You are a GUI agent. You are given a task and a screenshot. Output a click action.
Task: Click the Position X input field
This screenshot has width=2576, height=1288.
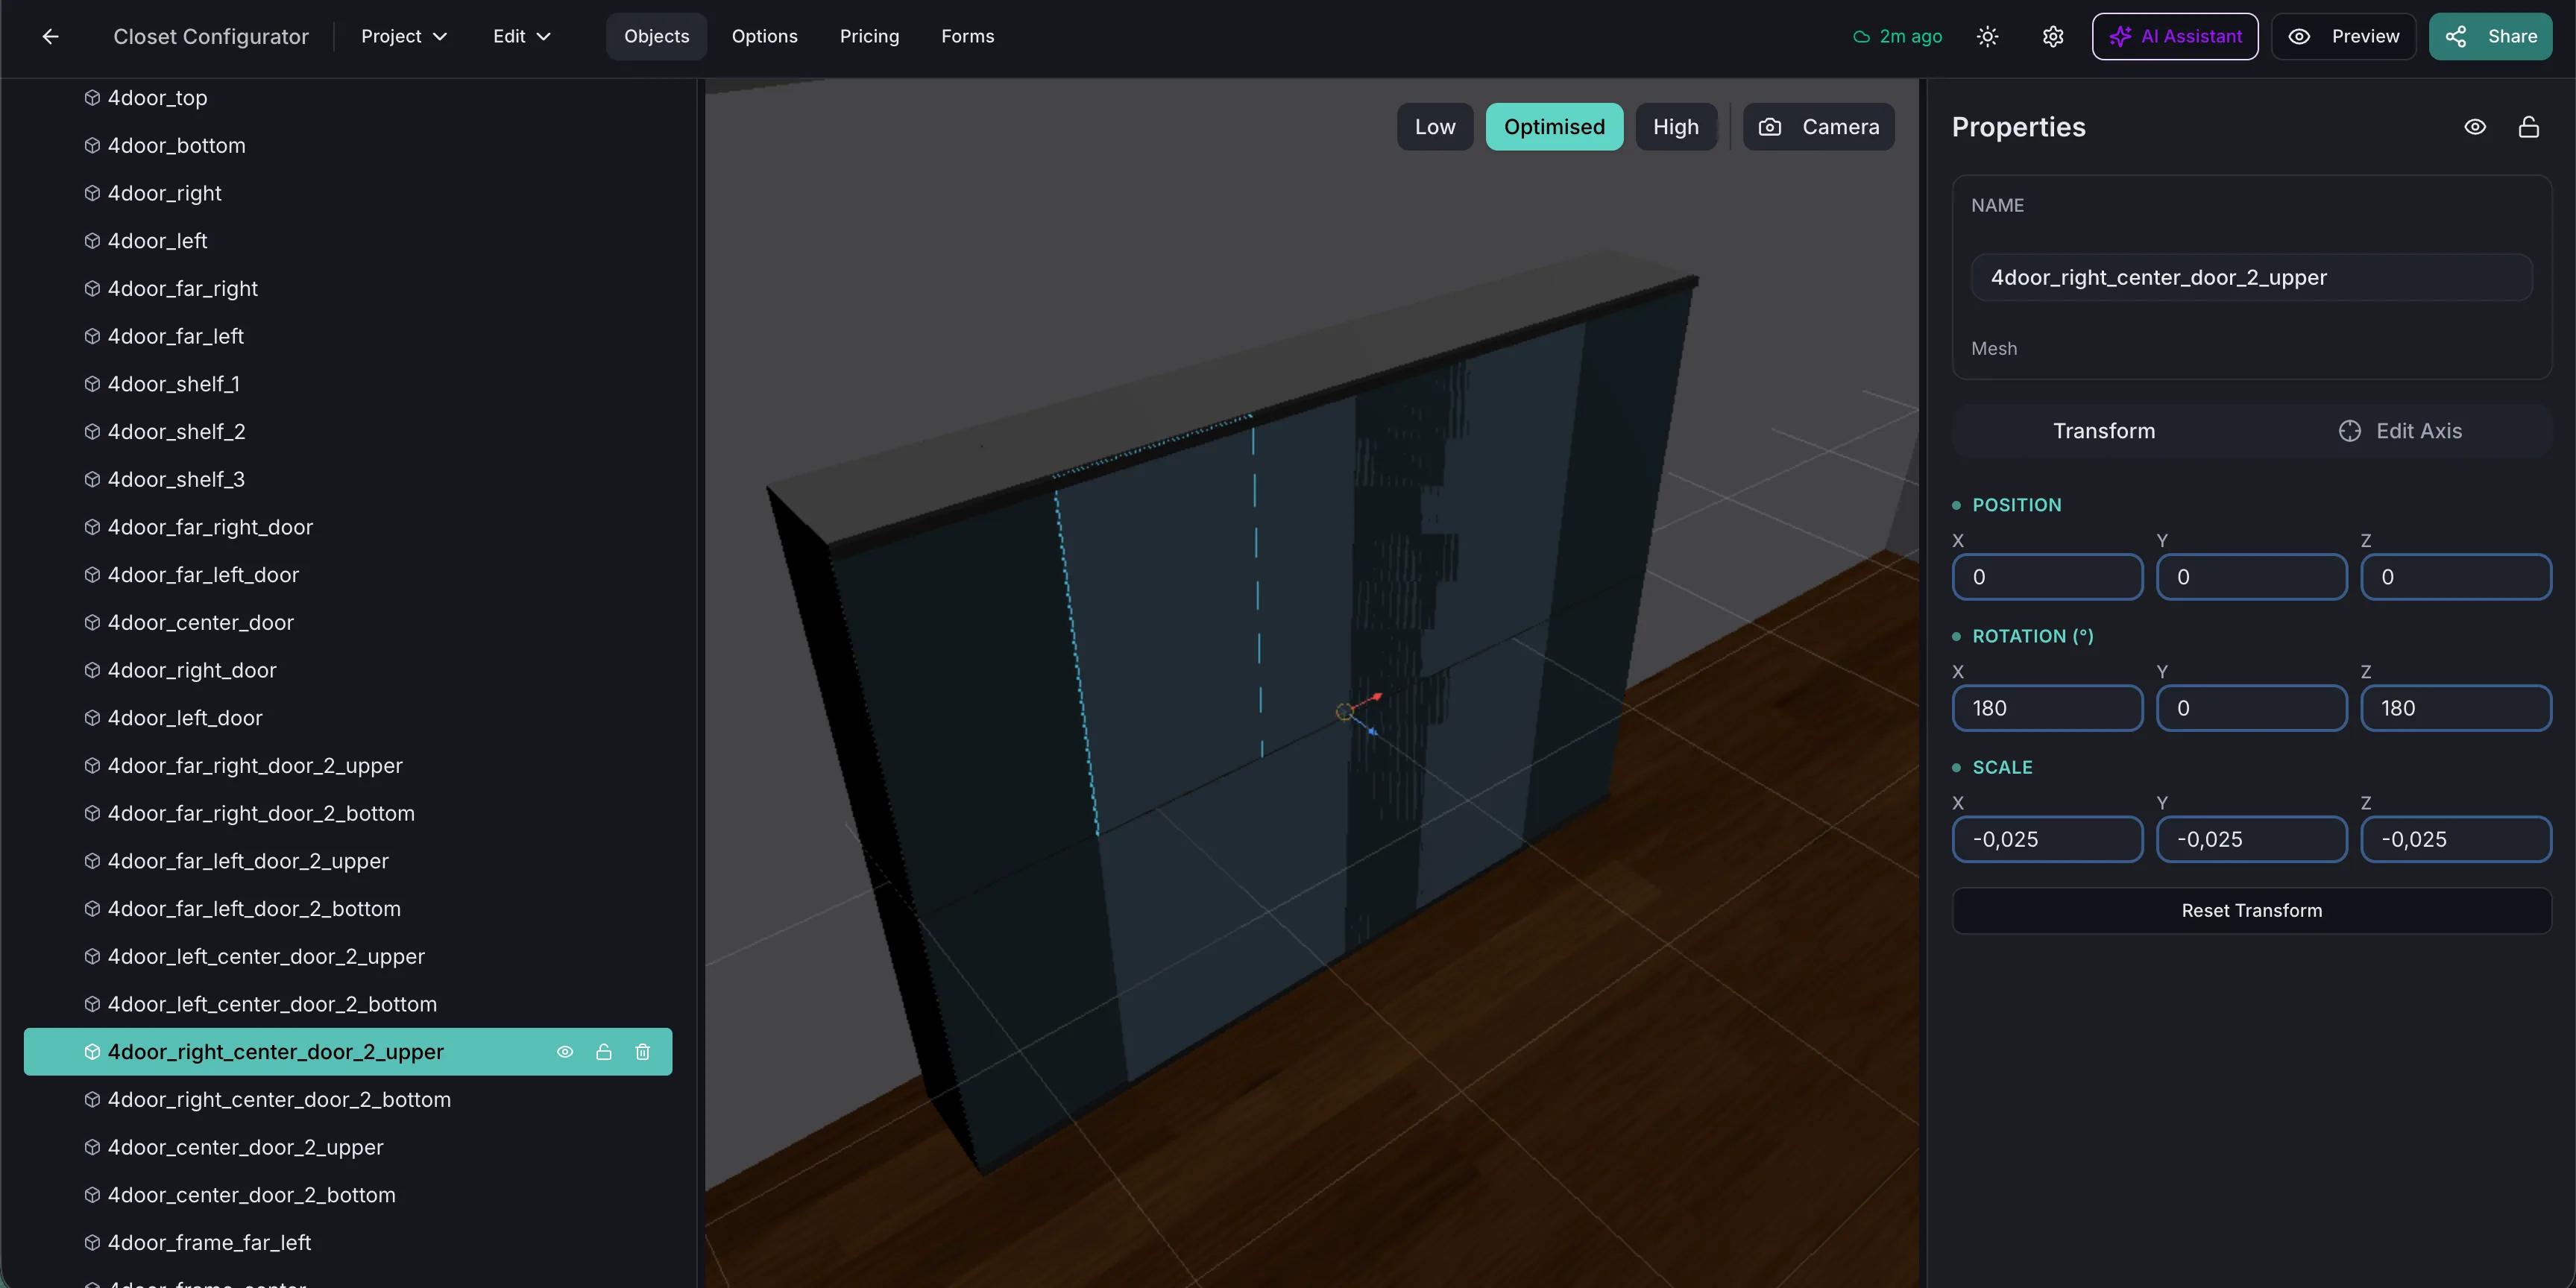pos(2047,577)
